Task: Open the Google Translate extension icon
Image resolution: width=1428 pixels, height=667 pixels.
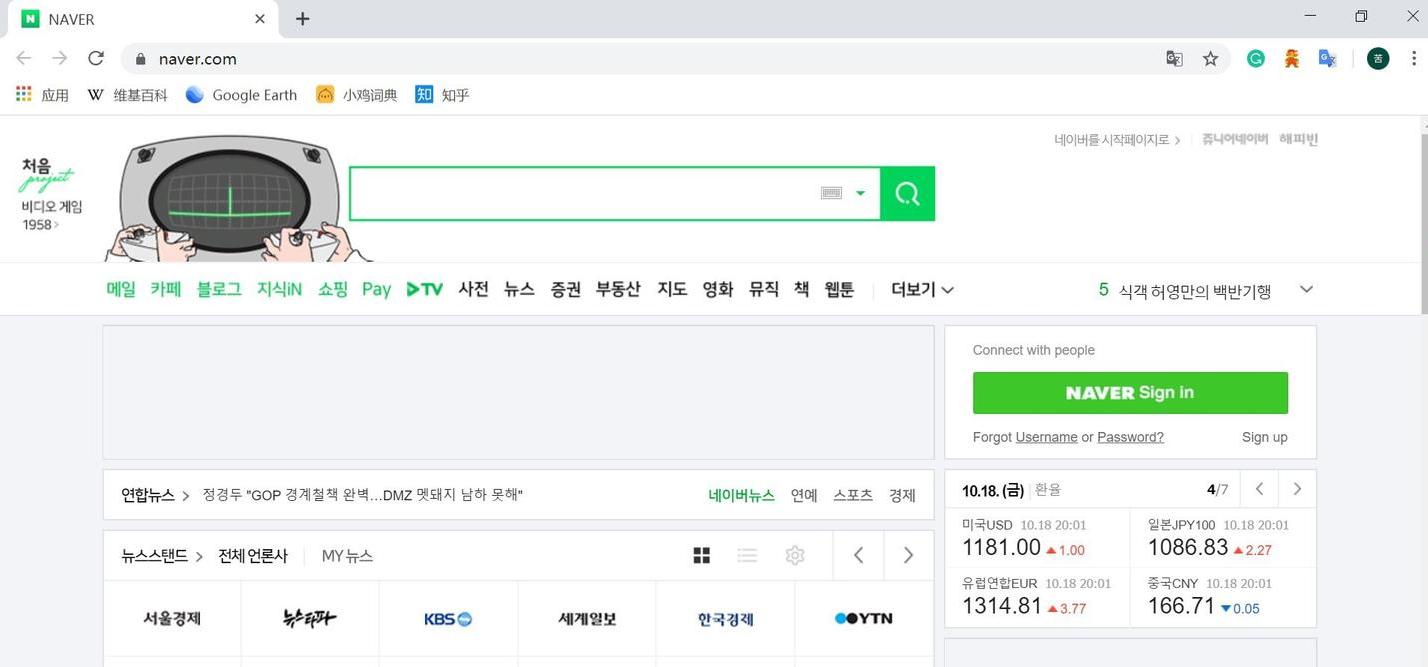Action: [x=1327, y=58]
